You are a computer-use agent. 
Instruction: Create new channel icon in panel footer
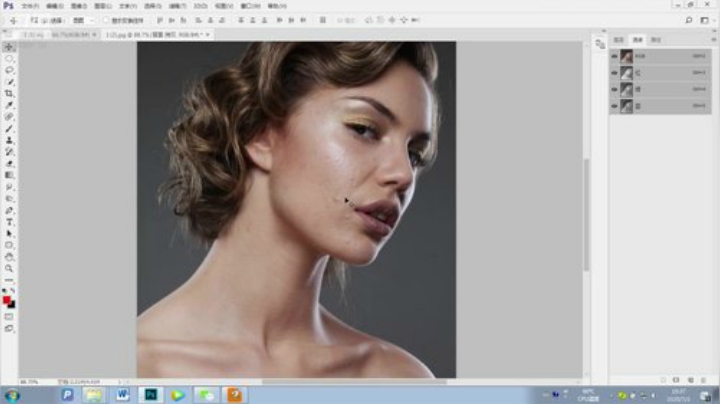(x=691, y=380)
